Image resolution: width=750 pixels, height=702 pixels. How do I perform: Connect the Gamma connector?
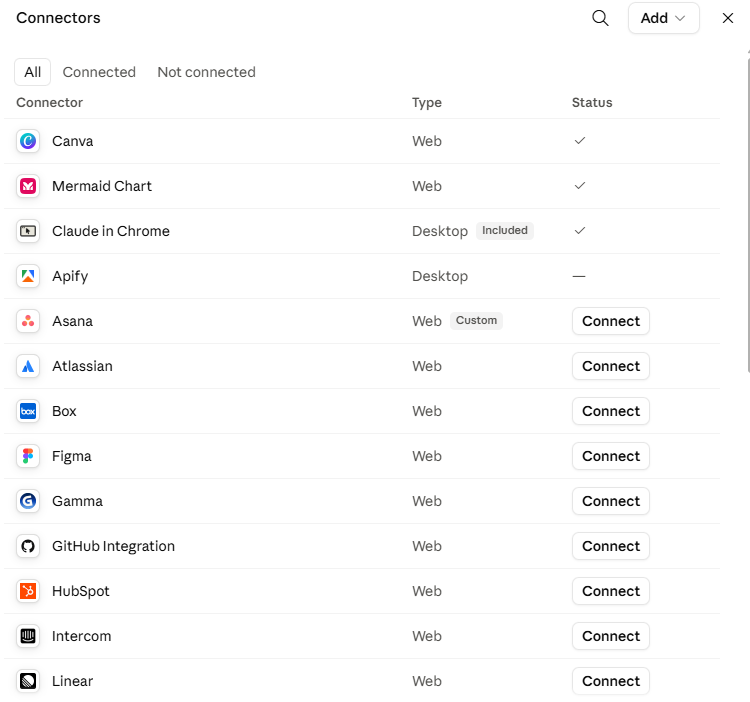611,501
